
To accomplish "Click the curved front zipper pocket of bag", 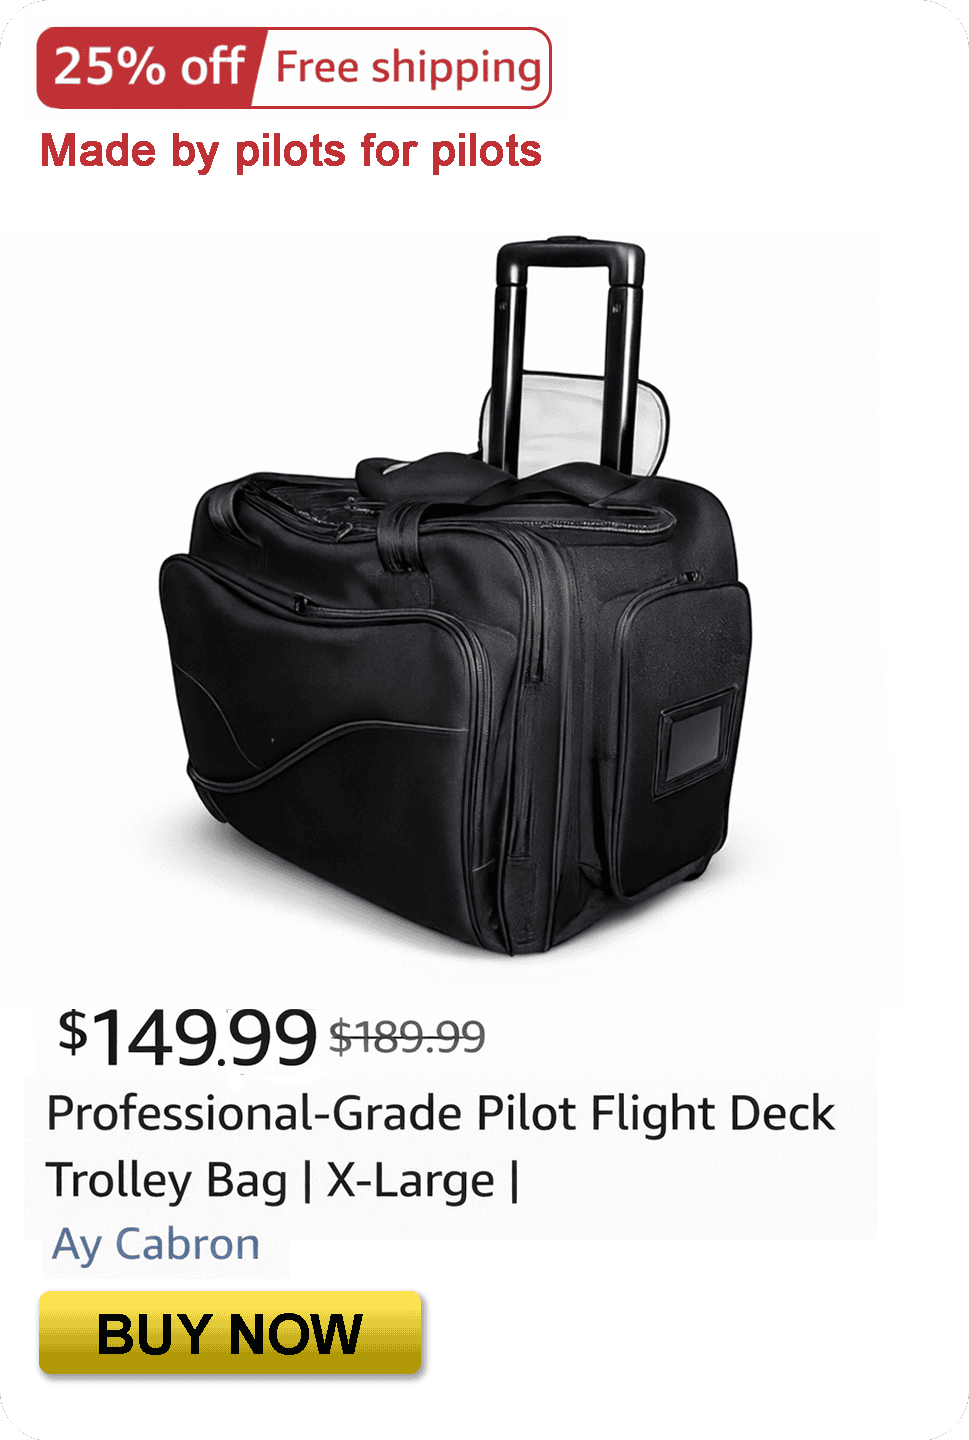I will pyautogui.click(x=318, y=680).
